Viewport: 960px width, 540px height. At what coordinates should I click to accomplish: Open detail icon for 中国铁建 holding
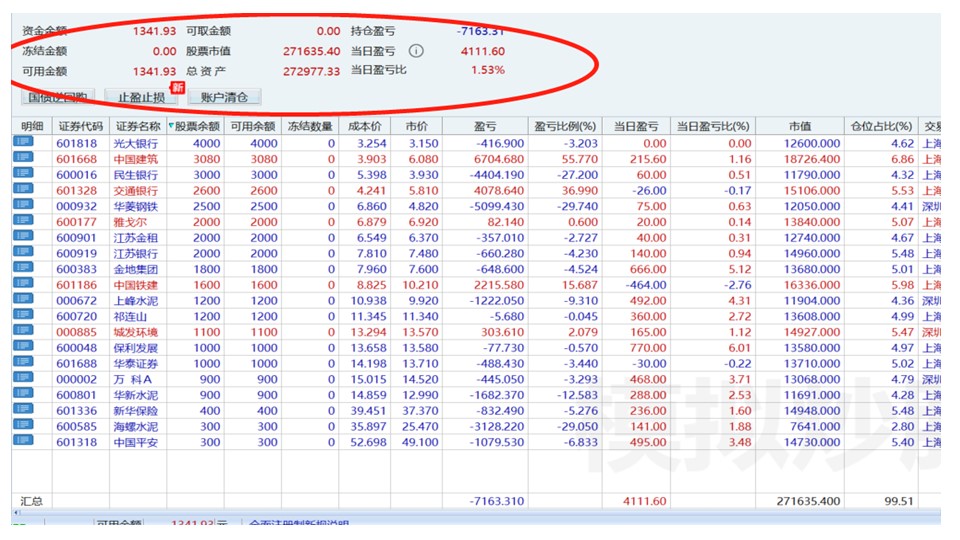click(x=23, y=285)
